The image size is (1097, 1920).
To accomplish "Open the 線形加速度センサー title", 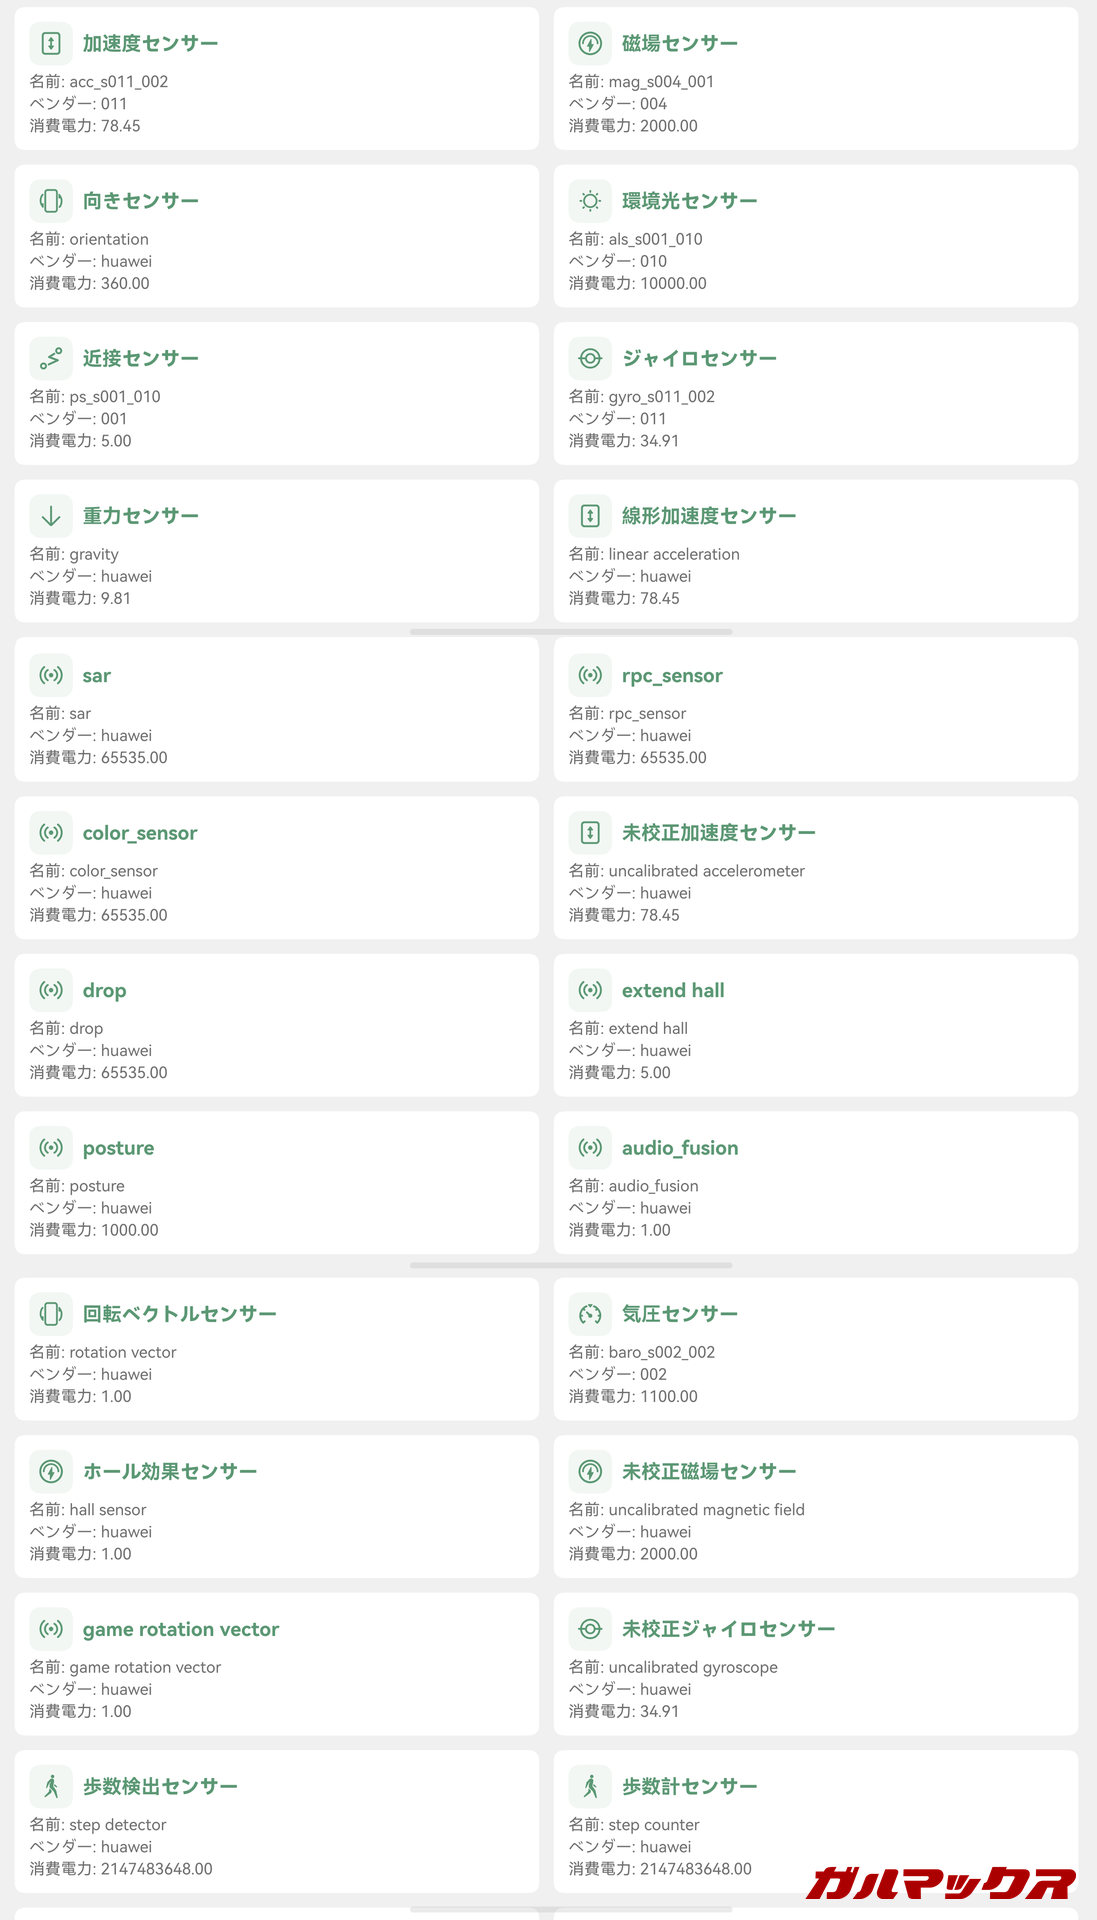I will coord(709,516).
